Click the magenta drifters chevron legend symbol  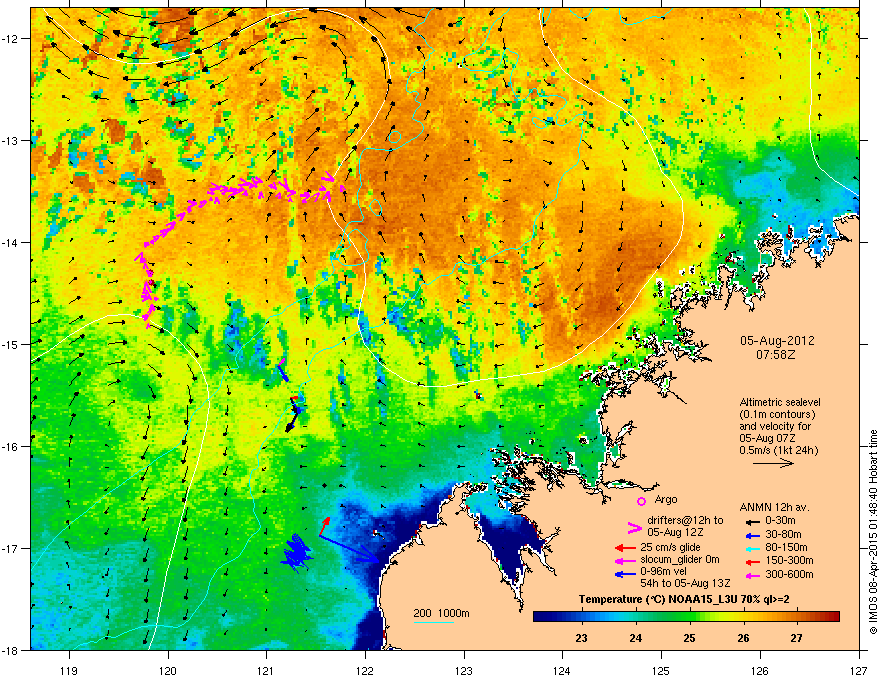pyautogui.click(x=634, y=527)
